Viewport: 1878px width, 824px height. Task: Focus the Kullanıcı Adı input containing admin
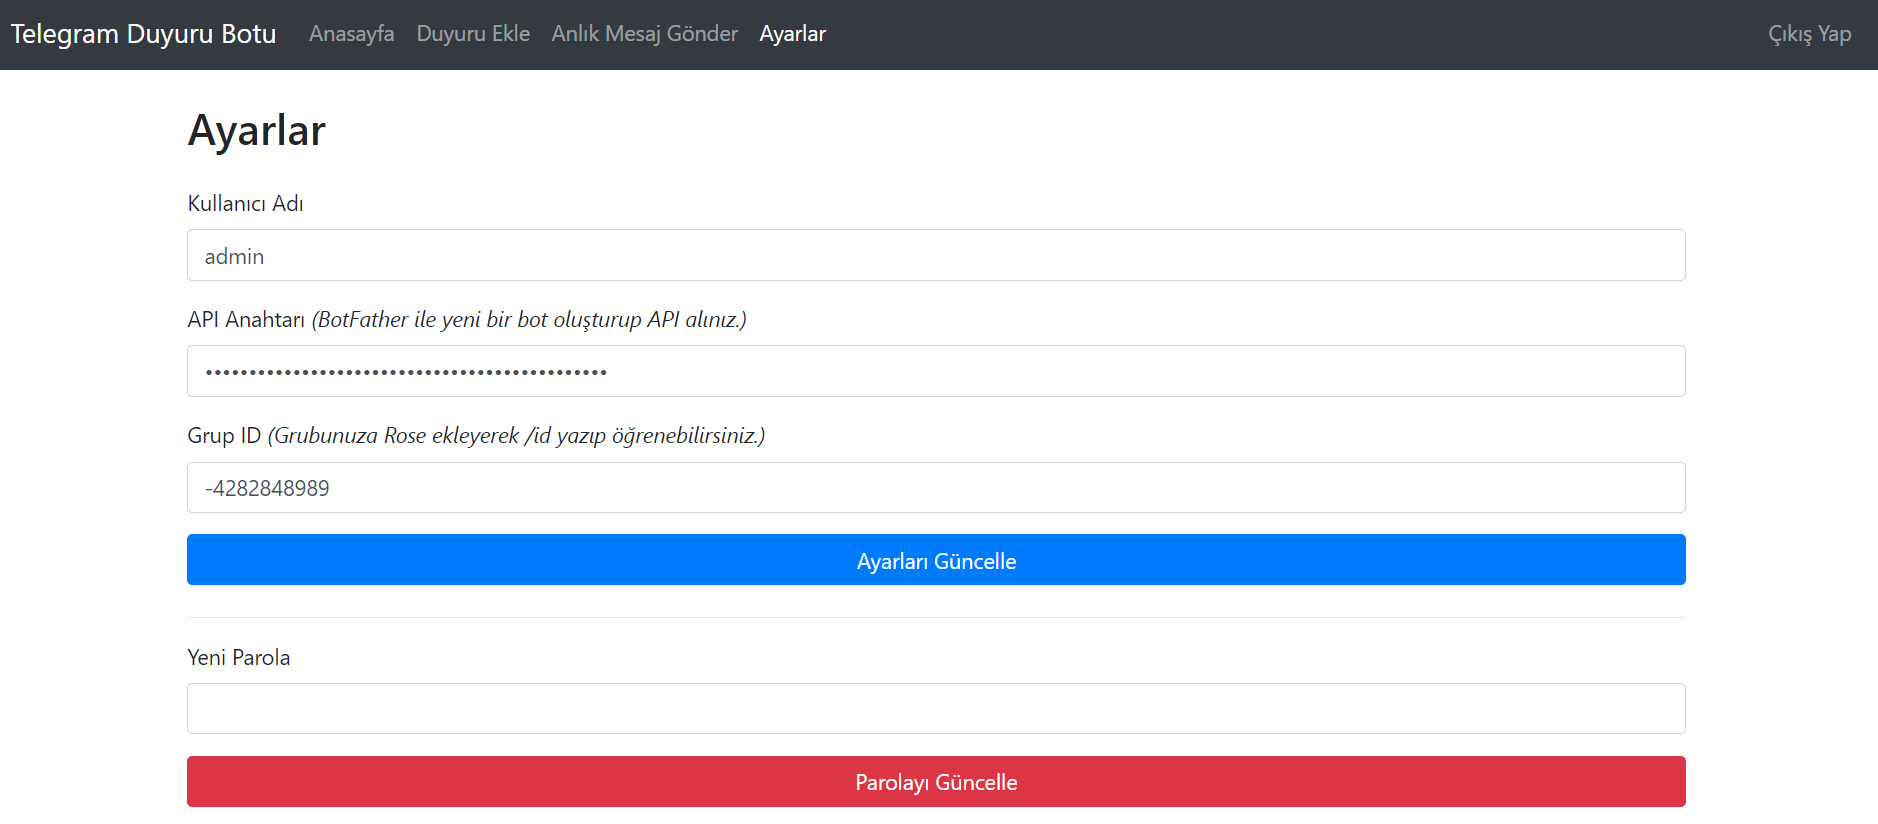point(936,255)
